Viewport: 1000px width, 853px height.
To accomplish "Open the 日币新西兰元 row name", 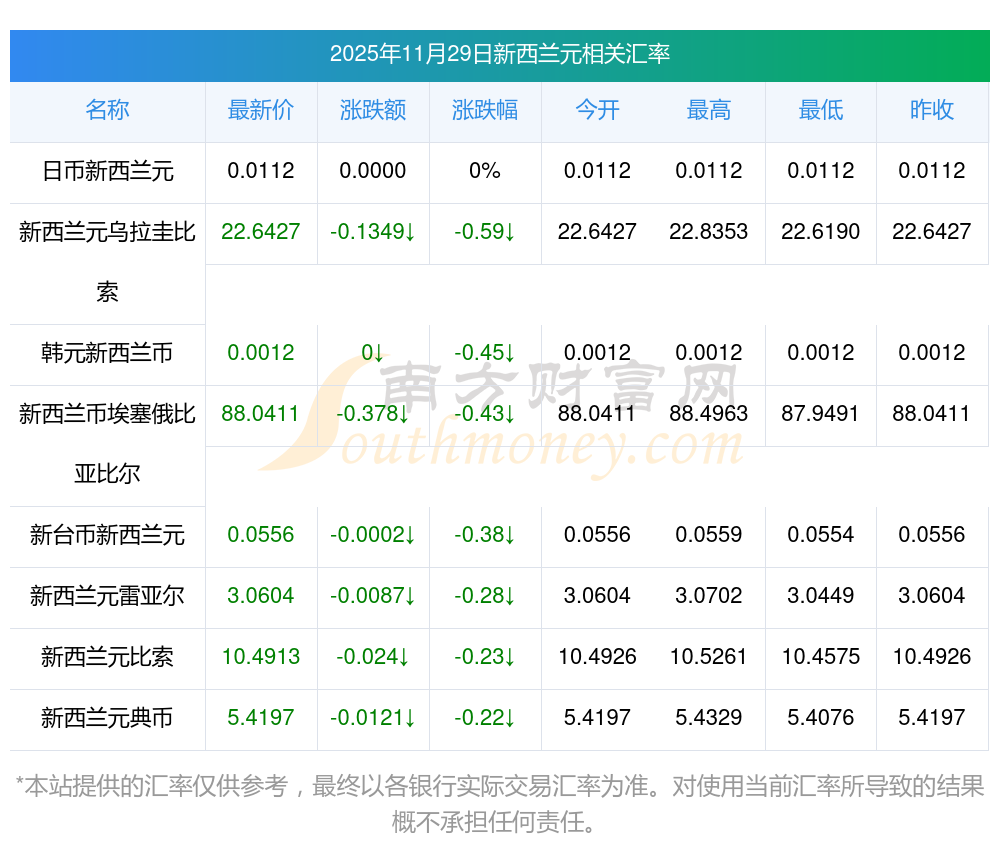I will 107,171.
